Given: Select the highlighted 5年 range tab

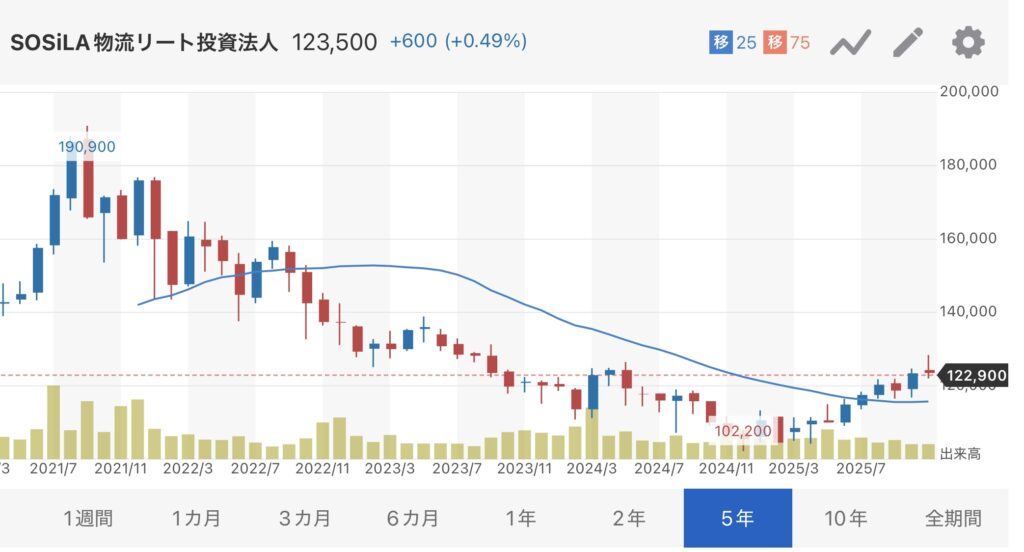Looking at the screenshot, I should click(737, 518).
